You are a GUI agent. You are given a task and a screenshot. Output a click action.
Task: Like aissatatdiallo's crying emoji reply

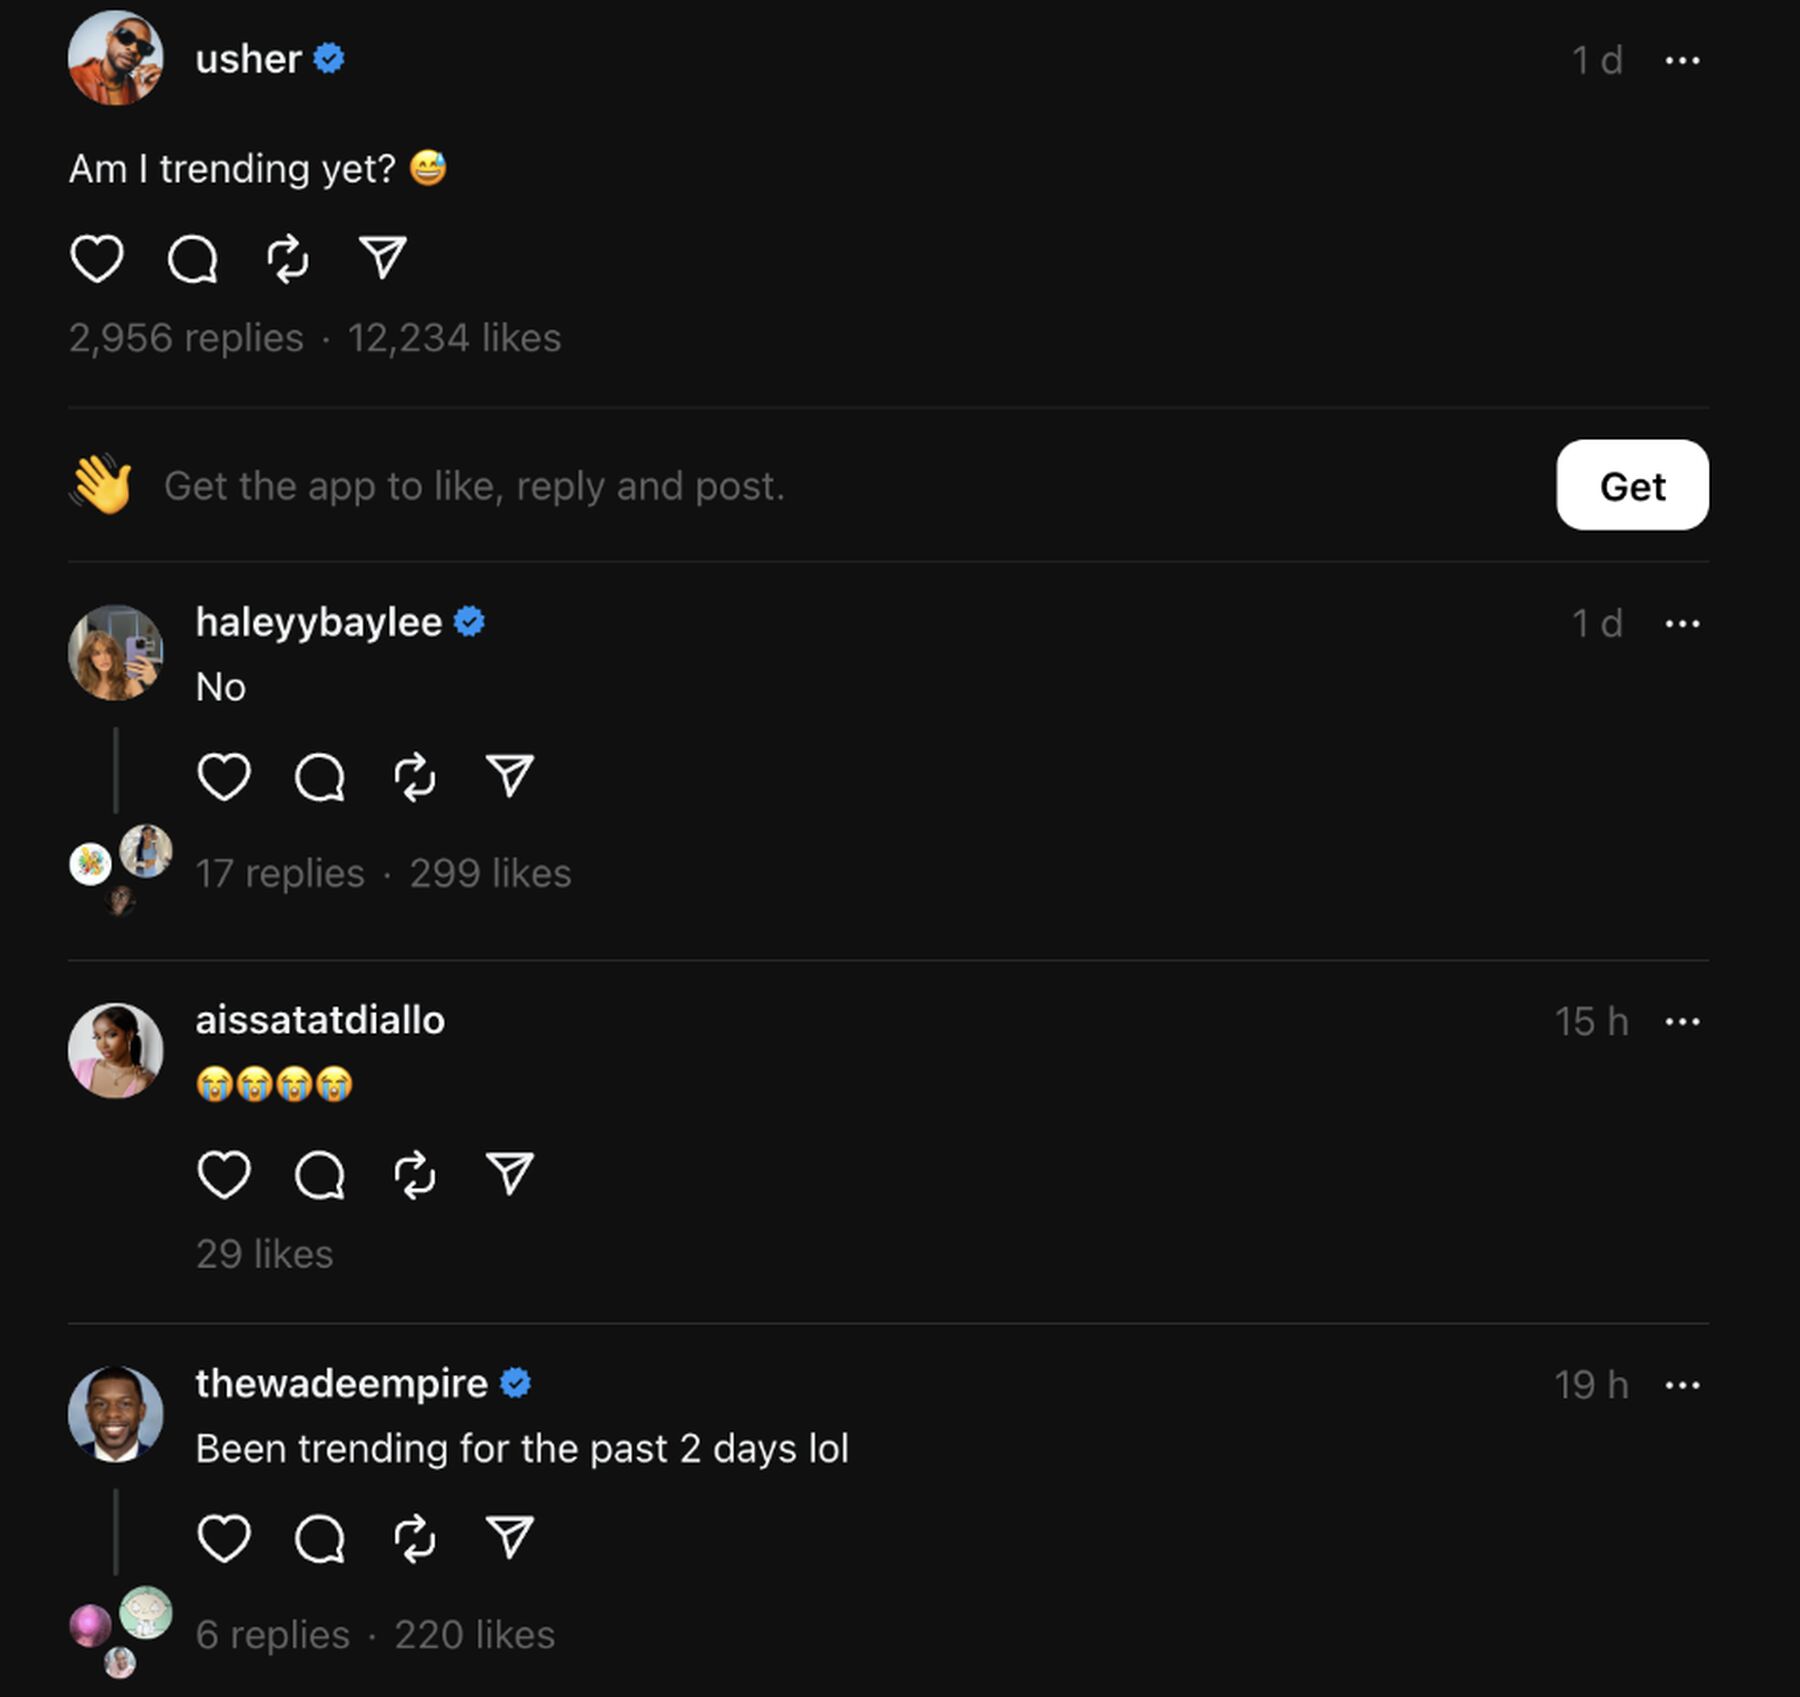click(x=223, y=1174)
